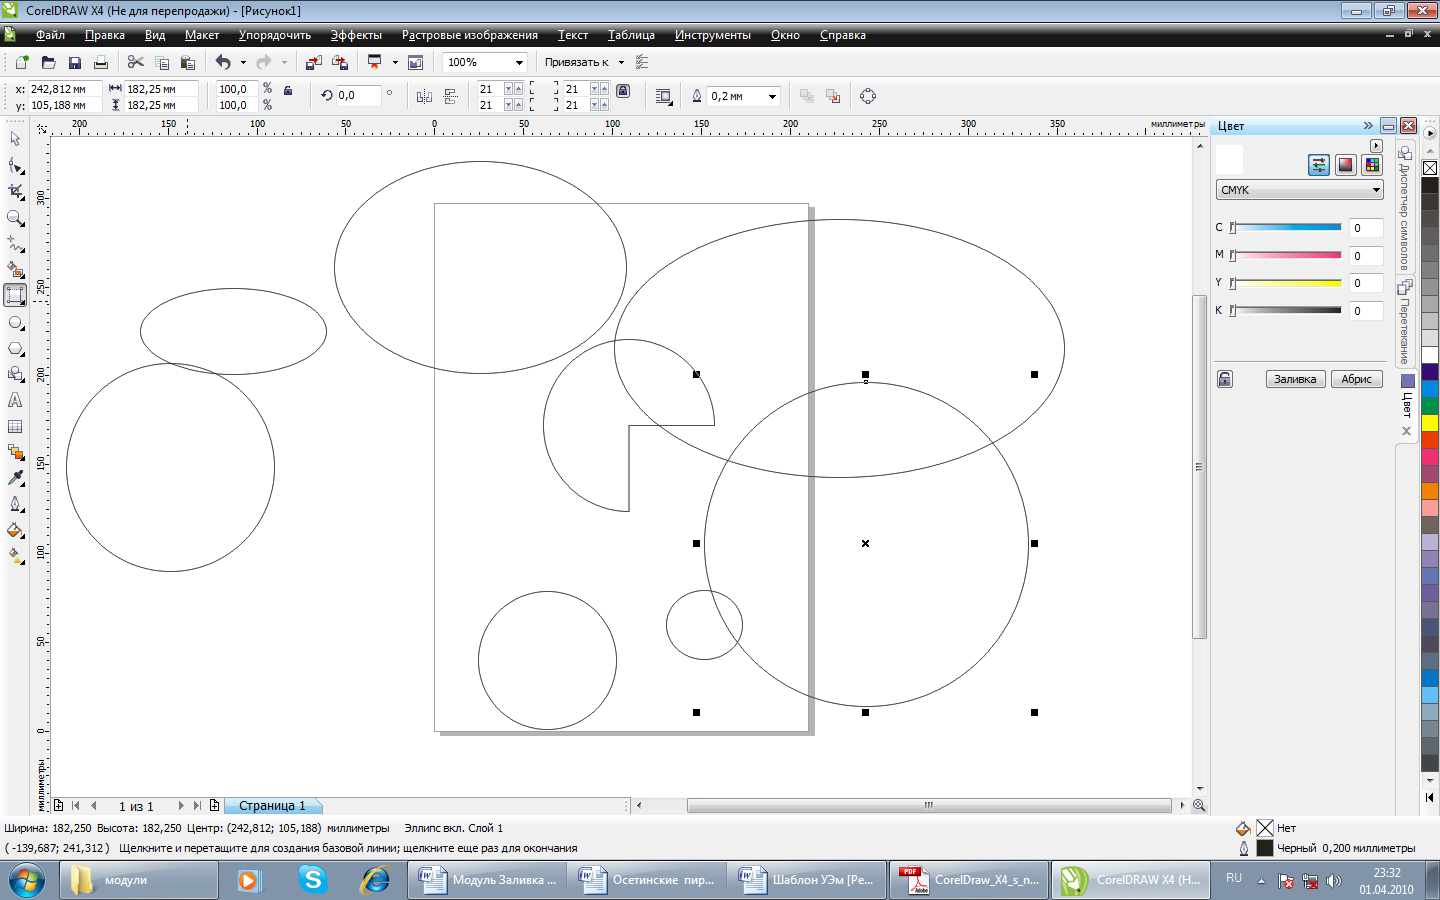This screenshot has height=900, width=1440.
Task: Click the Import icon
Action: [314, 62]
